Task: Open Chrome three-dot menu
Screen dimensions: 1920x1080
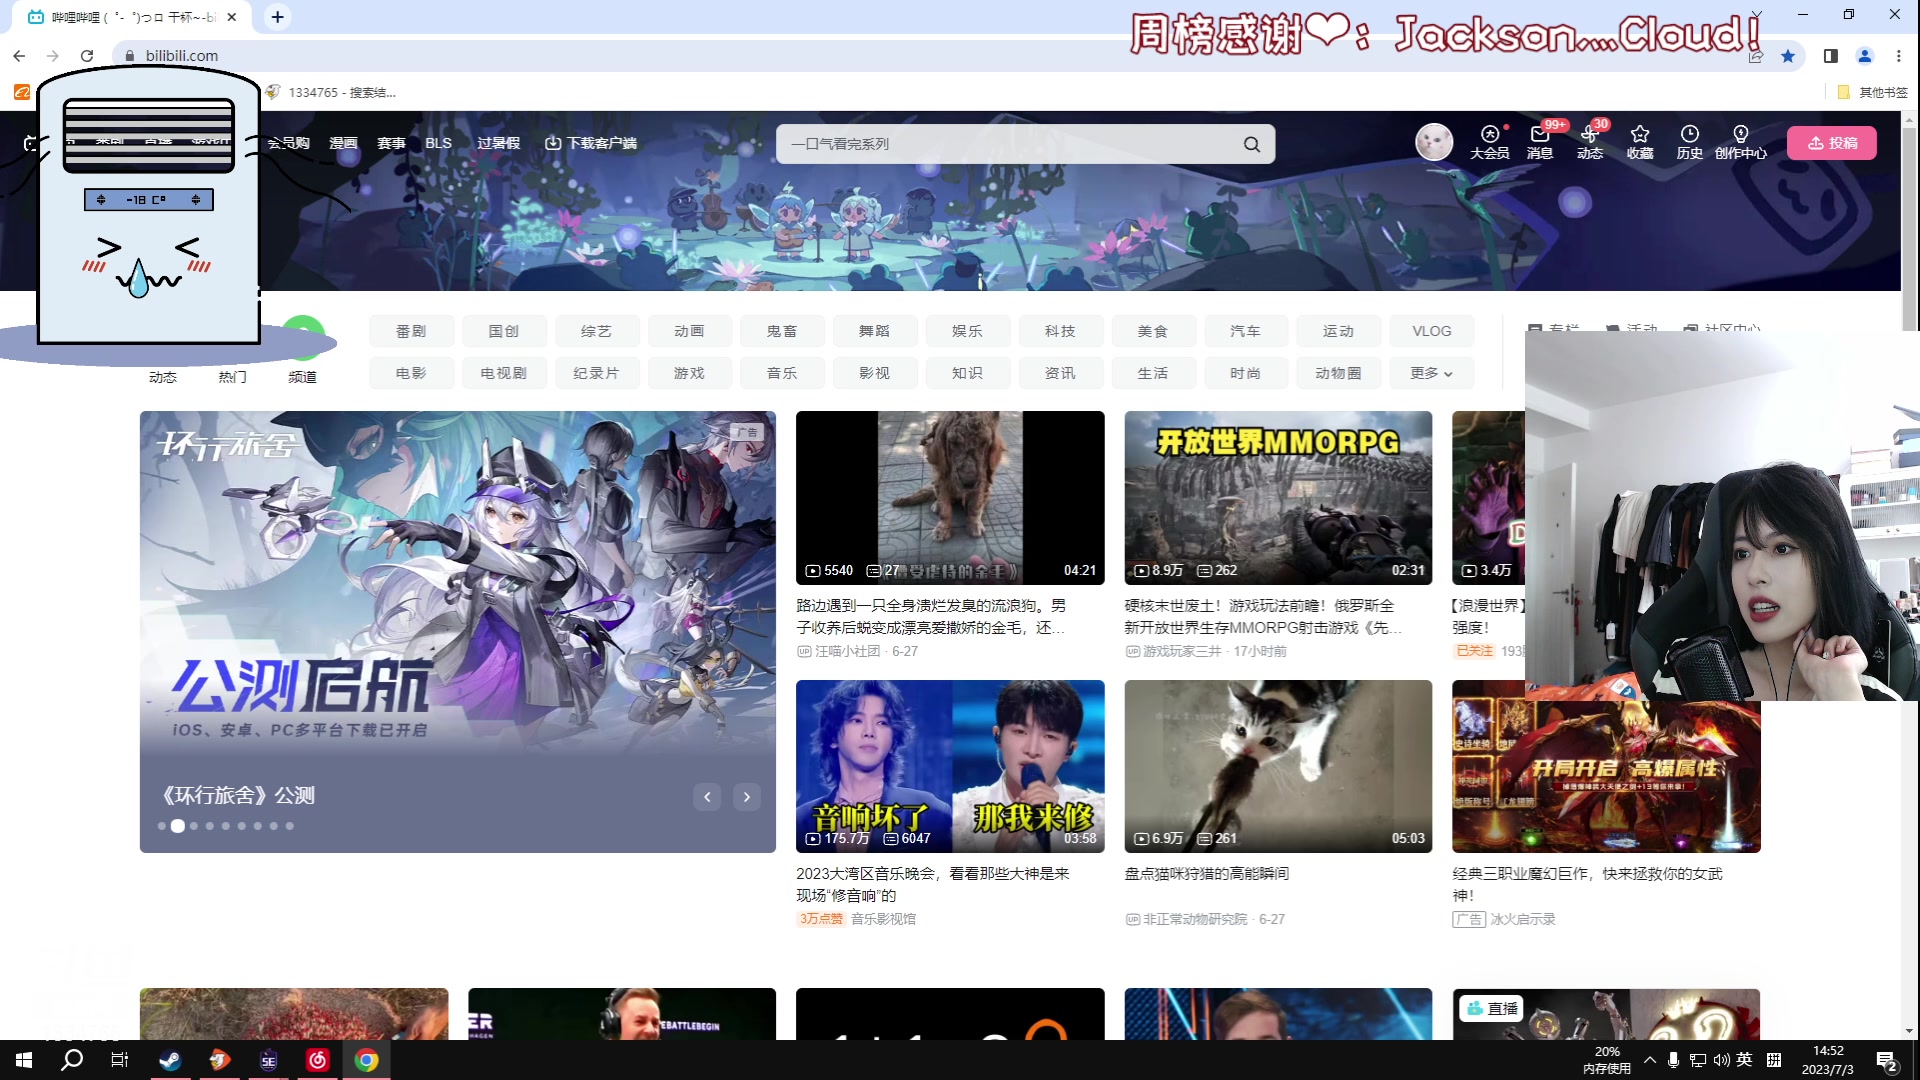Action: [x=1899, y=56]
